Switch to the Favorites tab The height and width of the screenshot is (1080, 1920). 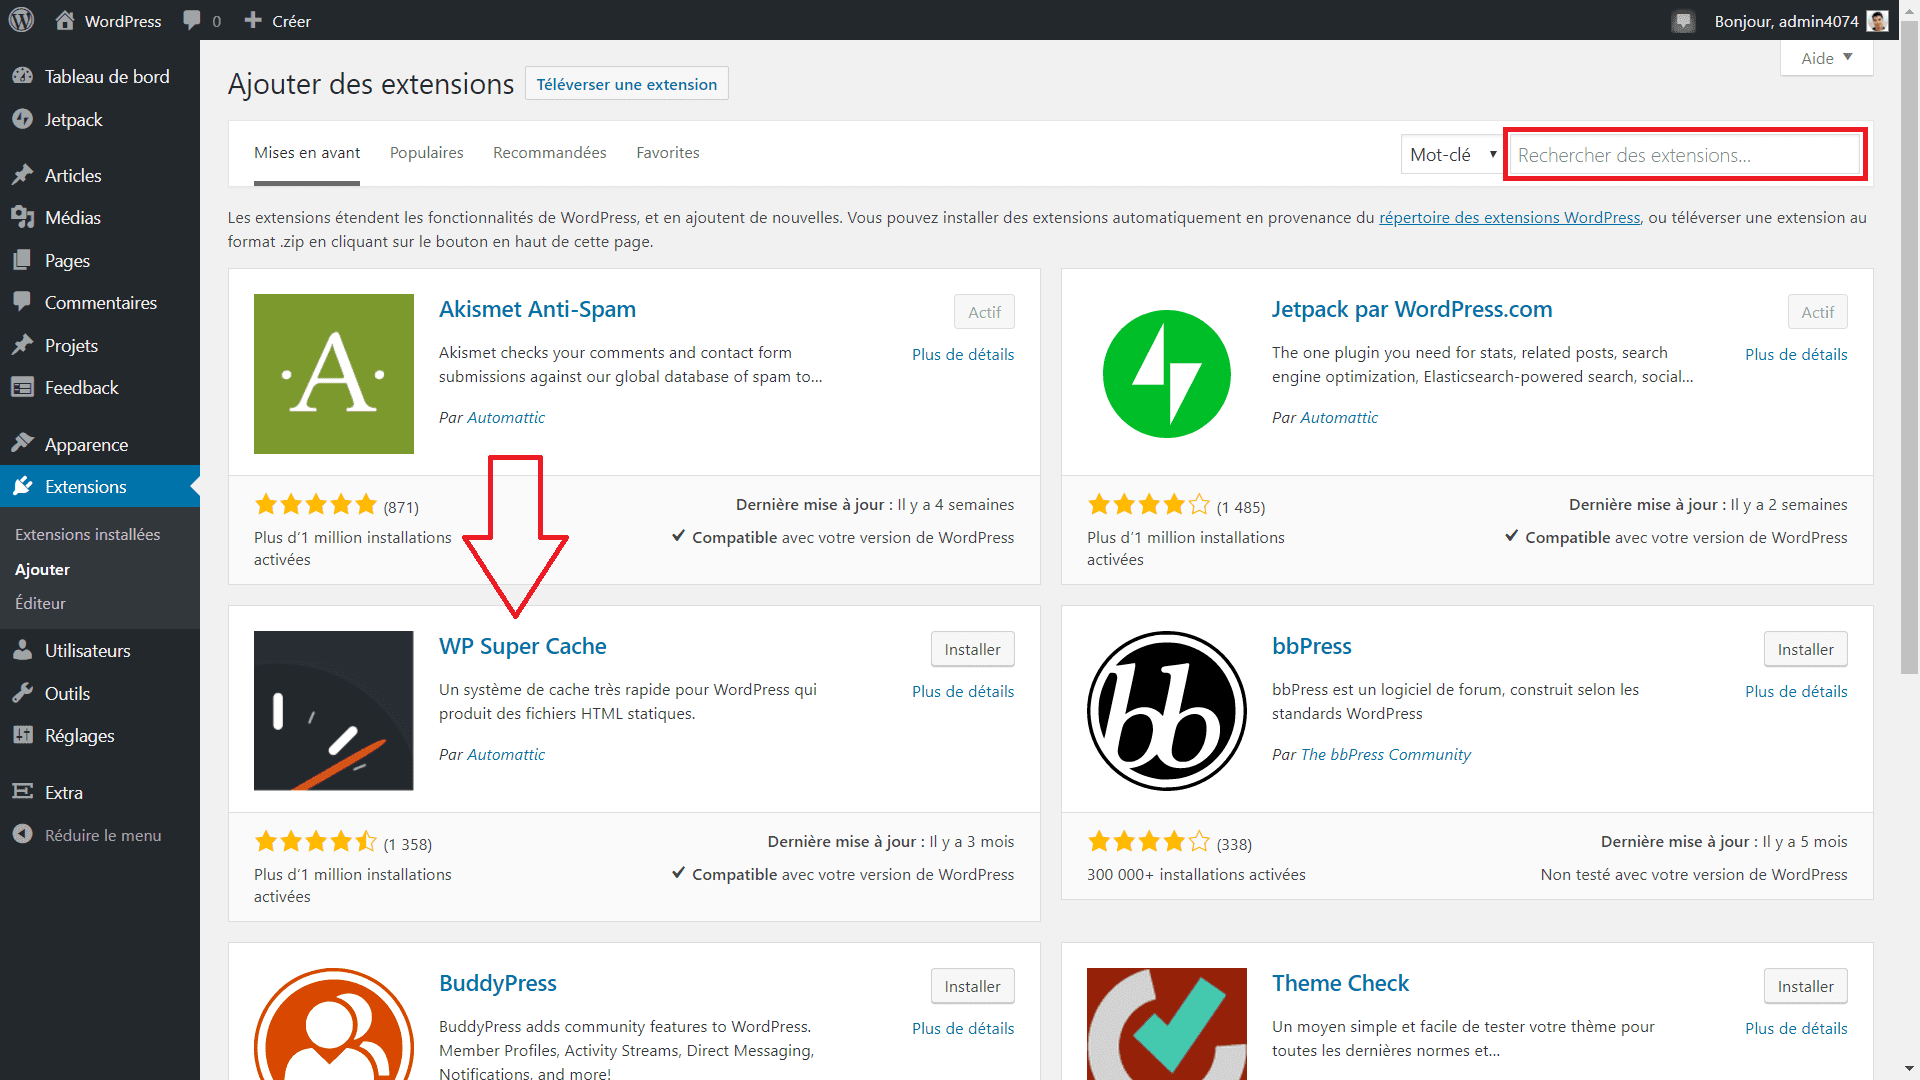tap(668, 153)
